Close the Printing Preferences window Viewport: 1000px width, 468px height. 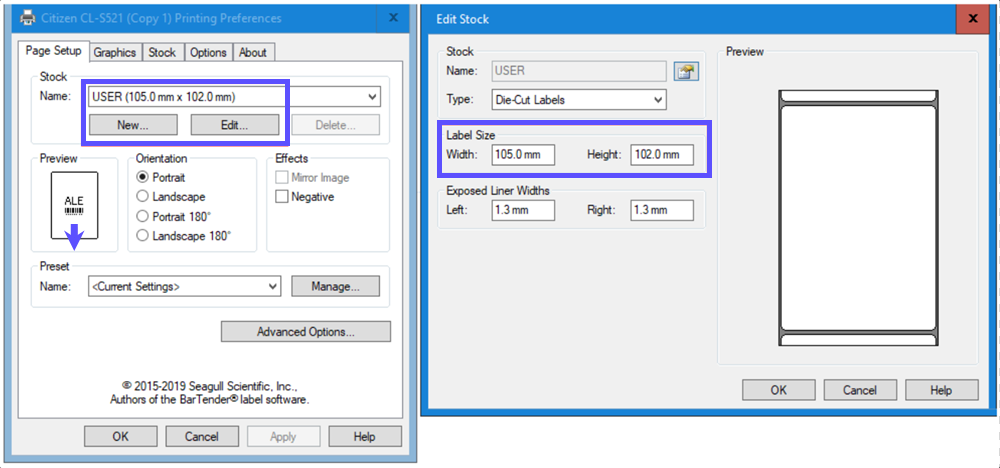(x=393, y=18)
